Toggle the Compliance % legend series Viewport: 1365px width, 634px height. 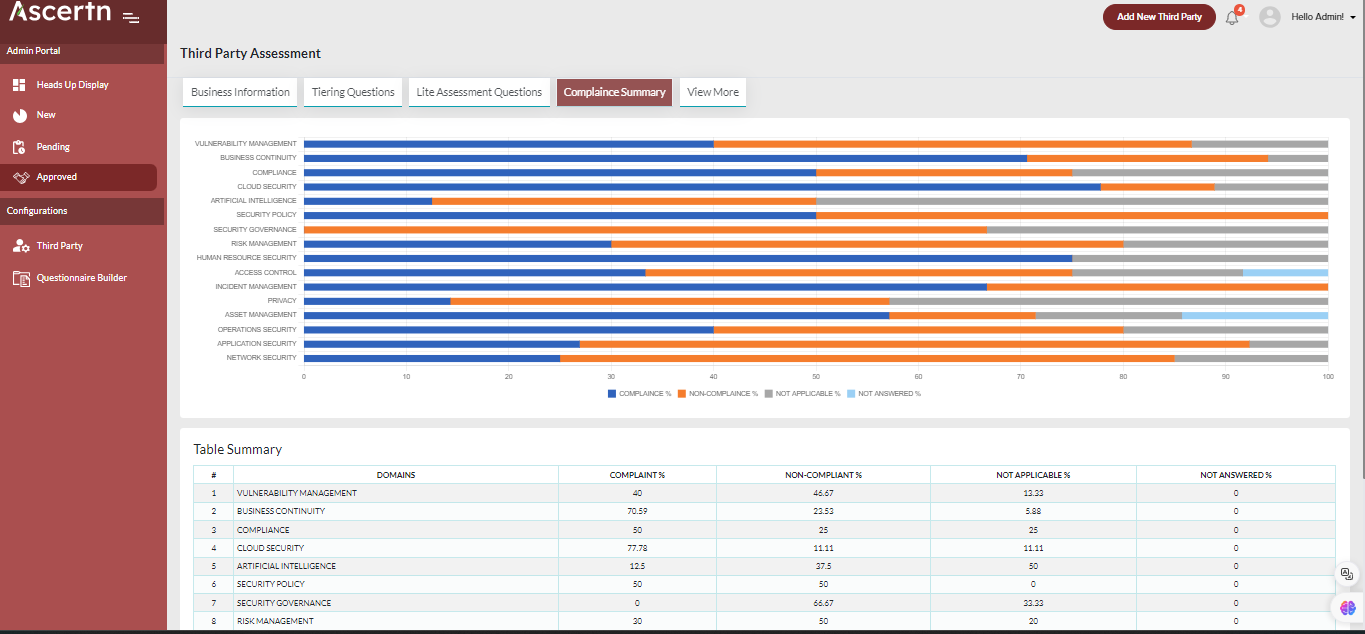click(639, 394)
